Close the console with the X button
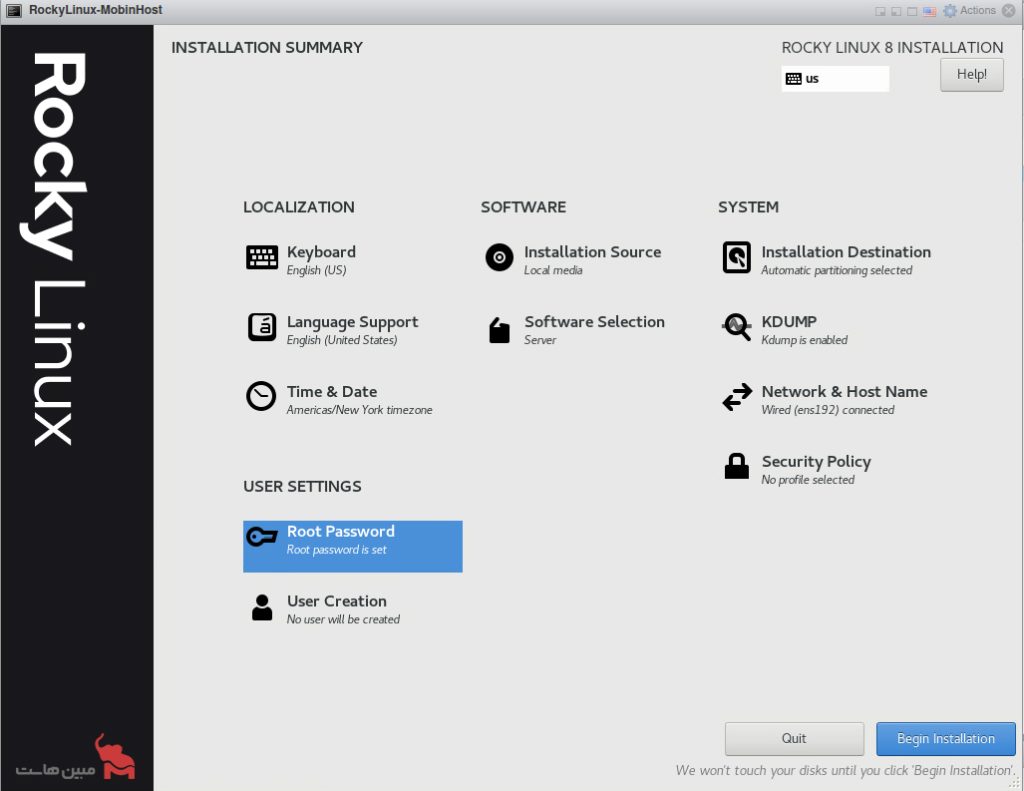The height and width of the screenshot is (791, 1024). pos(1010,10)
